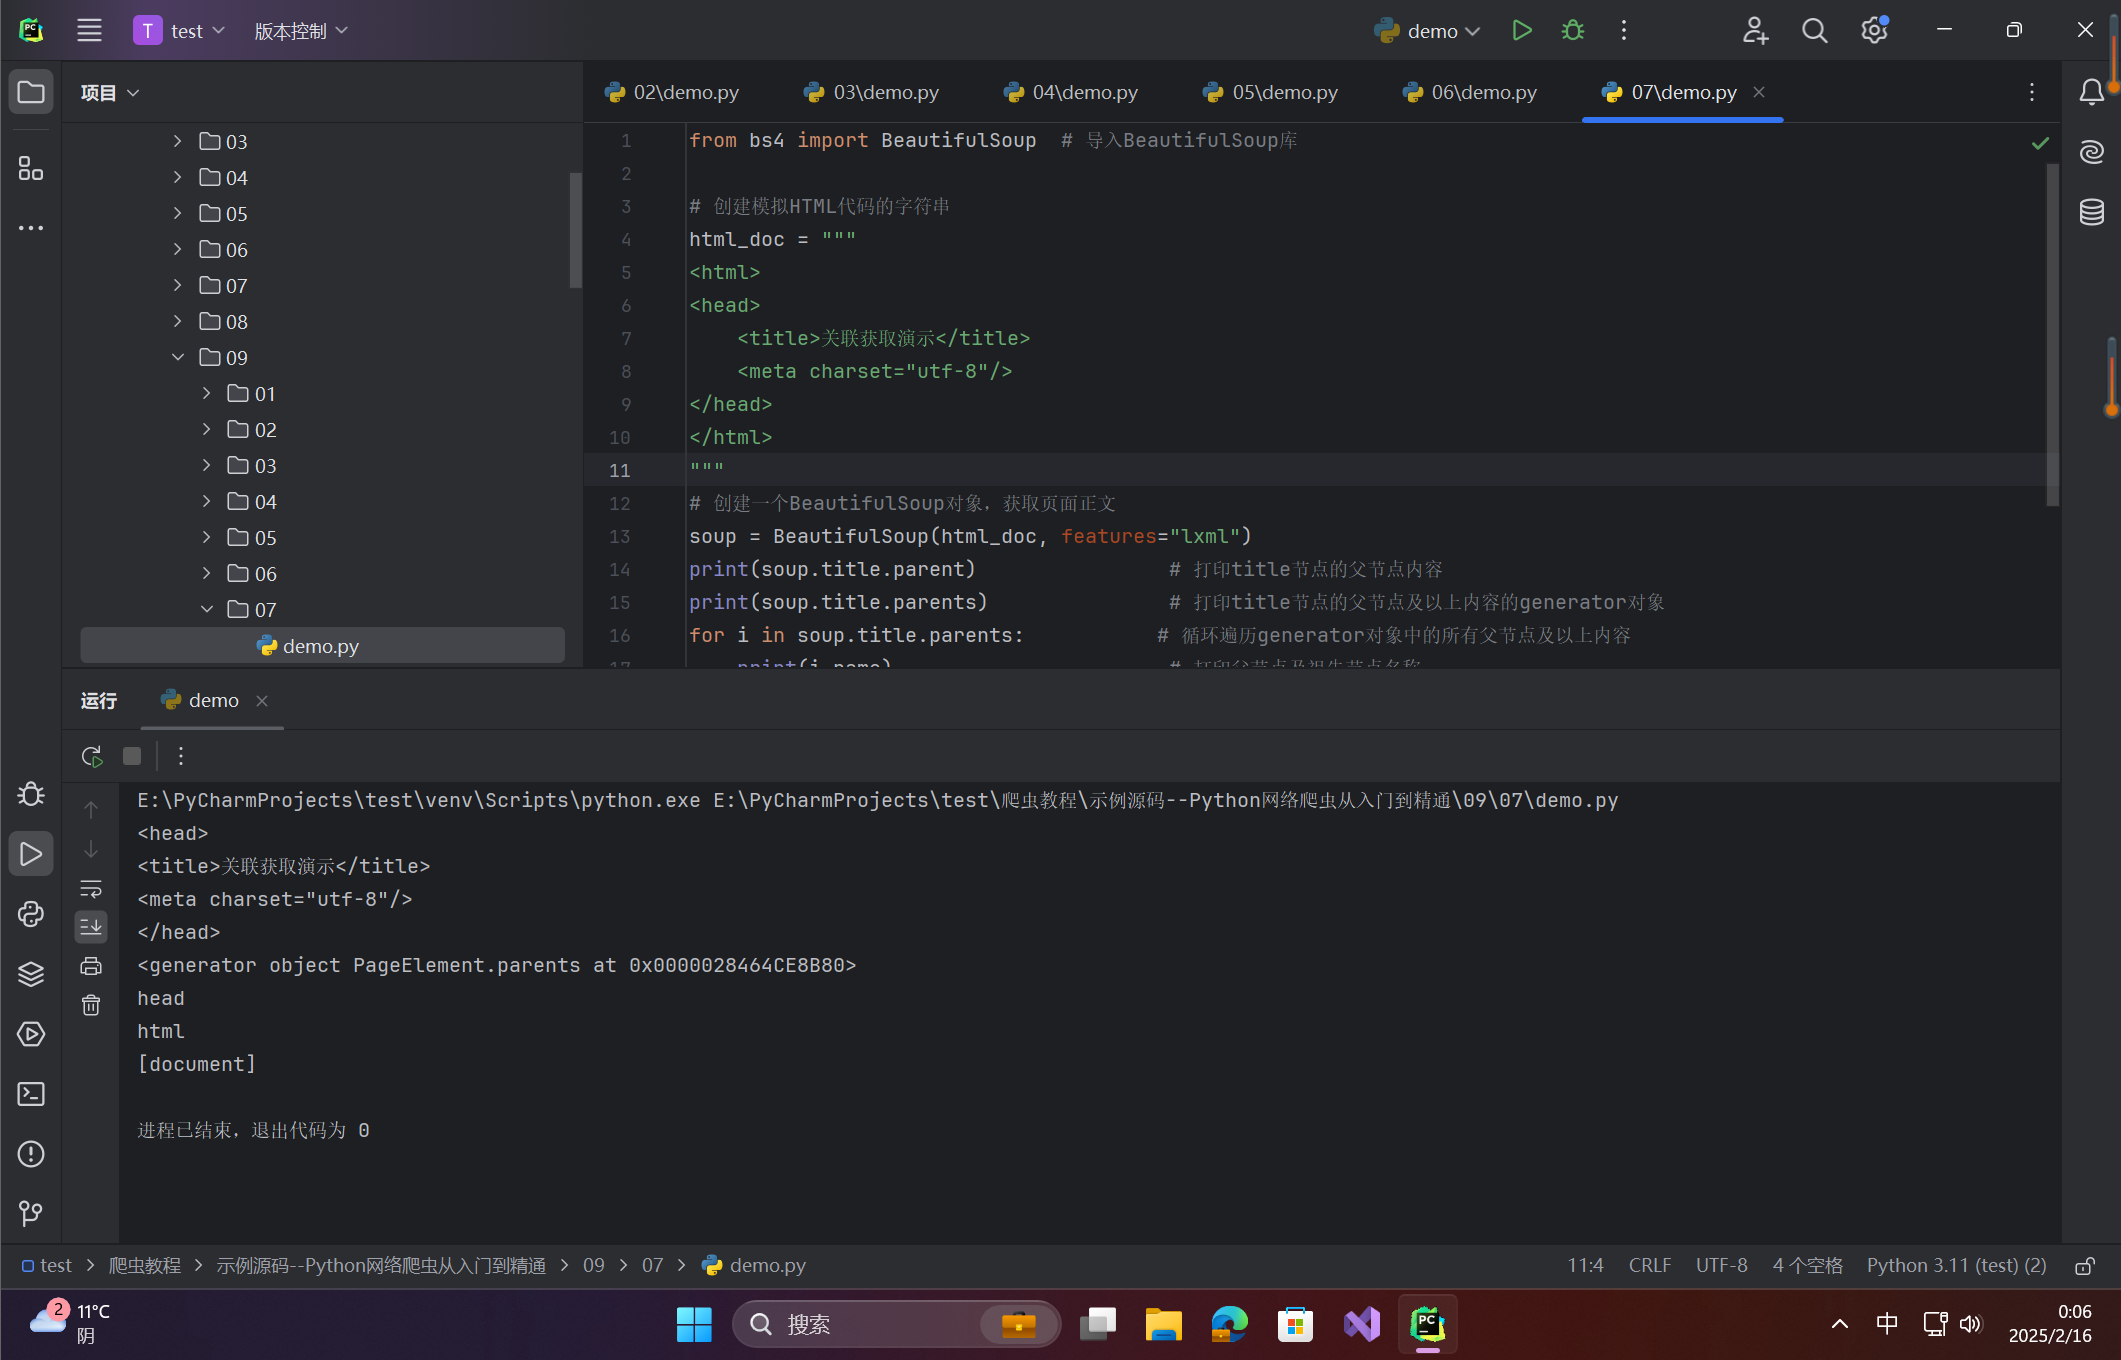This screenshot has height=1360, width=2121.
Task: Open the notifications bell
Action: click(2091, 92)
